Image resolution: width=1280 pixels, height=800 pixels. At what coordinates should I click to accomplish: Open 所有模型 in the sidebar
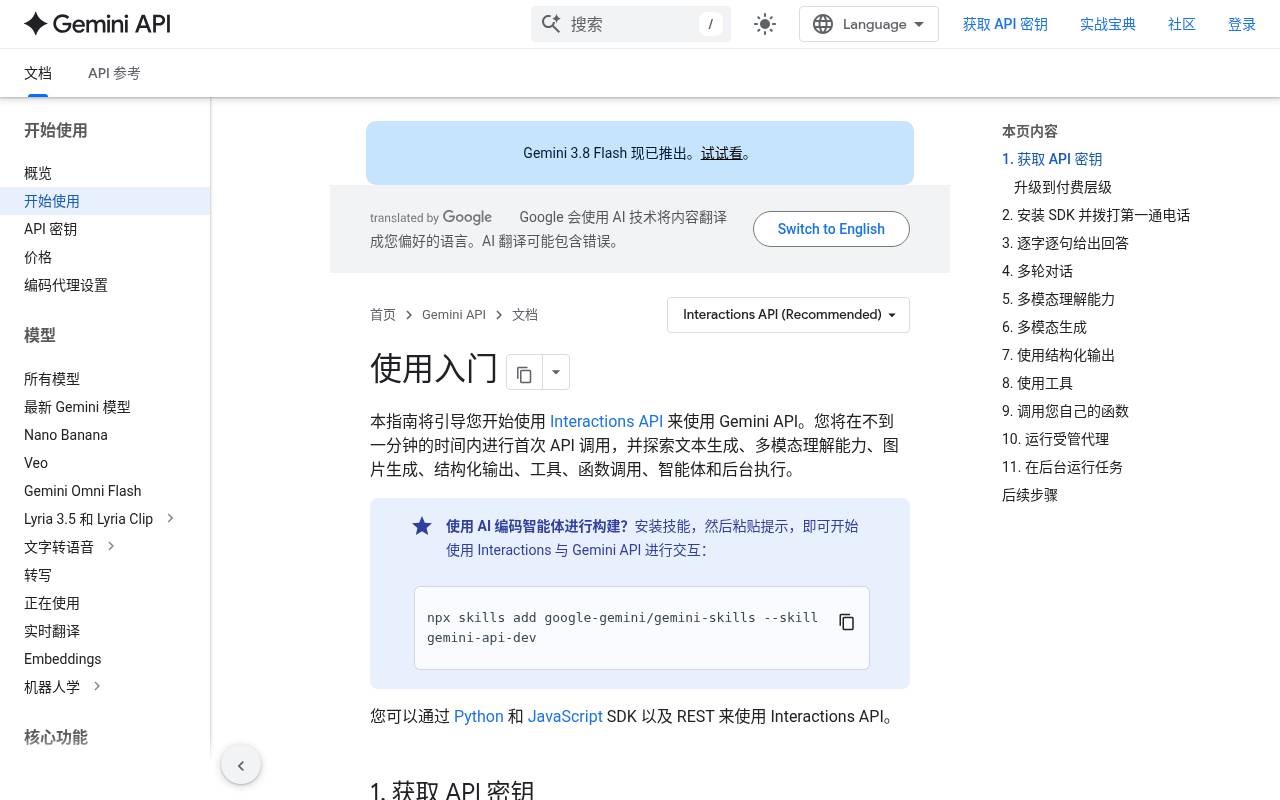click(x=52, y=379)
